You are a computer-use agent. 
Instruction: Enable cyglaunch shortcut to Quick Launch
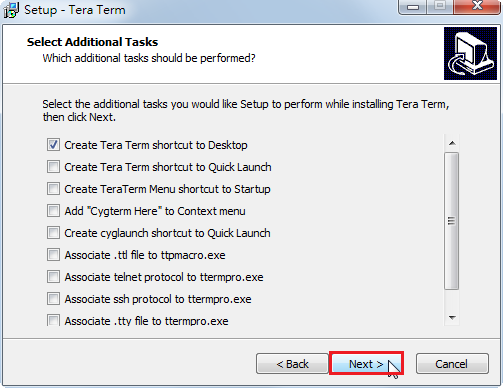pos(53,233)
